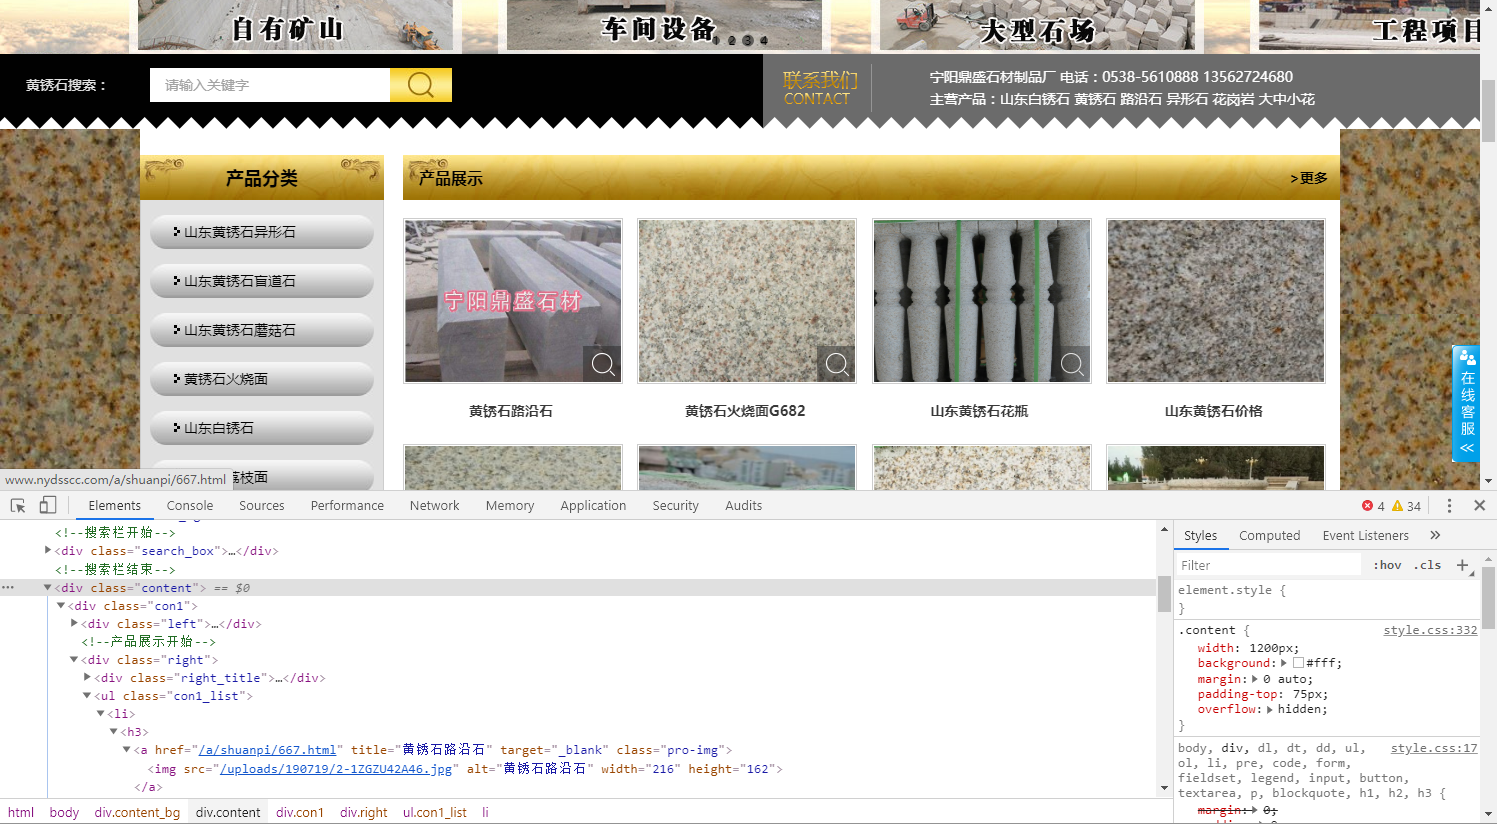
Task: Open the Application tab
Action: [x=593, y=506]
